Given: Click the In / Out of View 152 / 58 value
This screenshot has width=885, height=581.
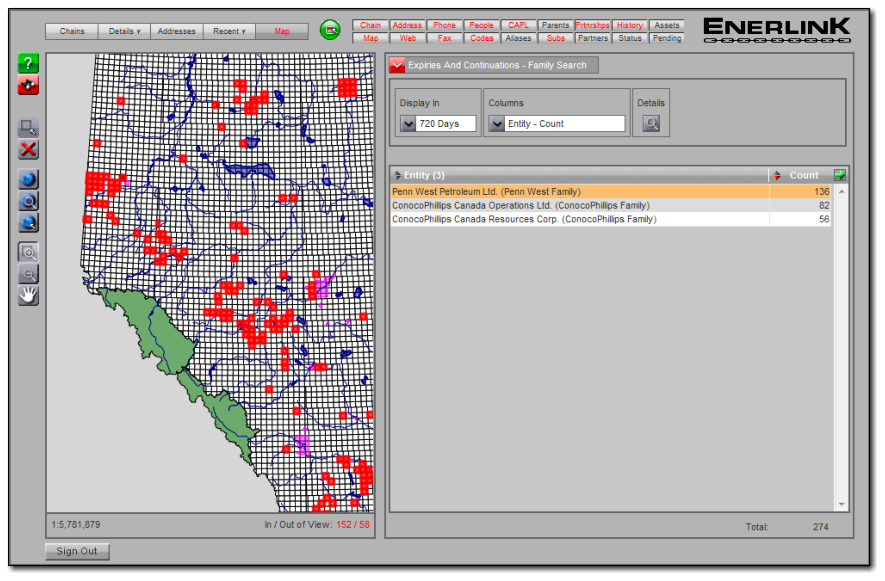Looking at the screenshot, I should pos(353,525).
